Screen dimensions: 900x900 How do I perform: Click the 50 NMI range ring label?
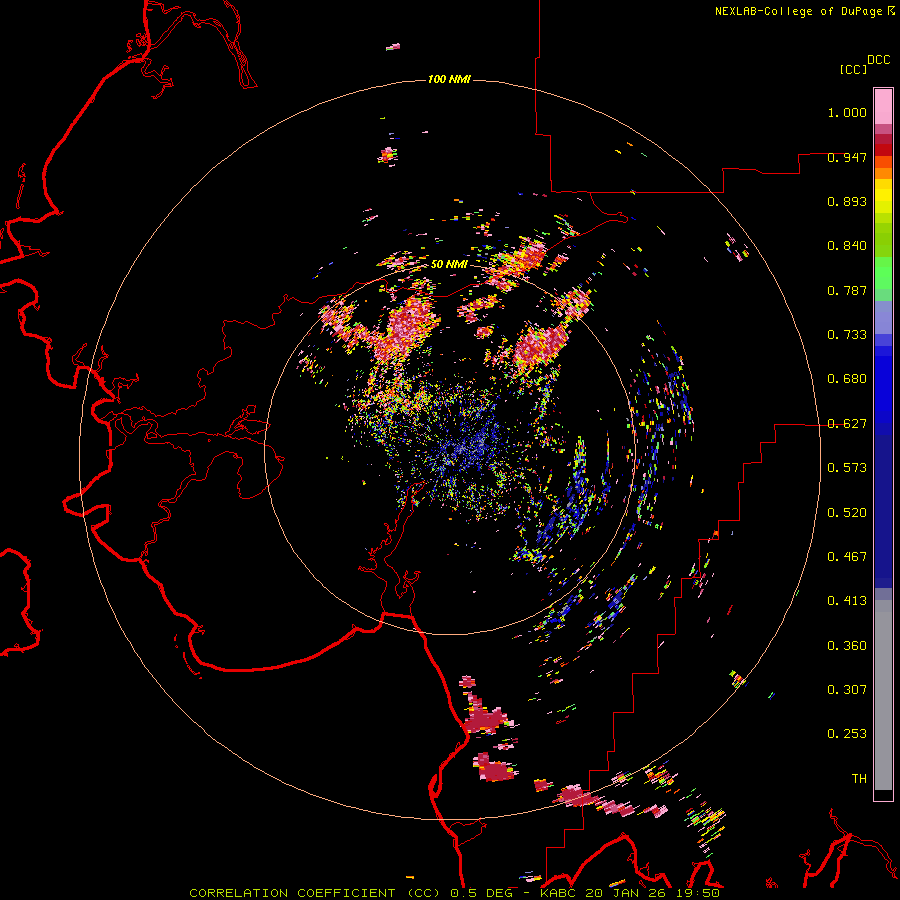[449, 264]
